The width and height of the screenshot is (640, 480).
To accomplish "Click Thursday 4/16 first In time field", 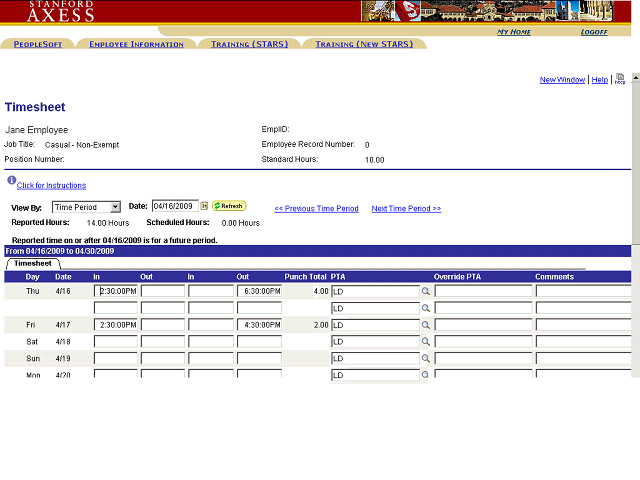I will (115, 292).
